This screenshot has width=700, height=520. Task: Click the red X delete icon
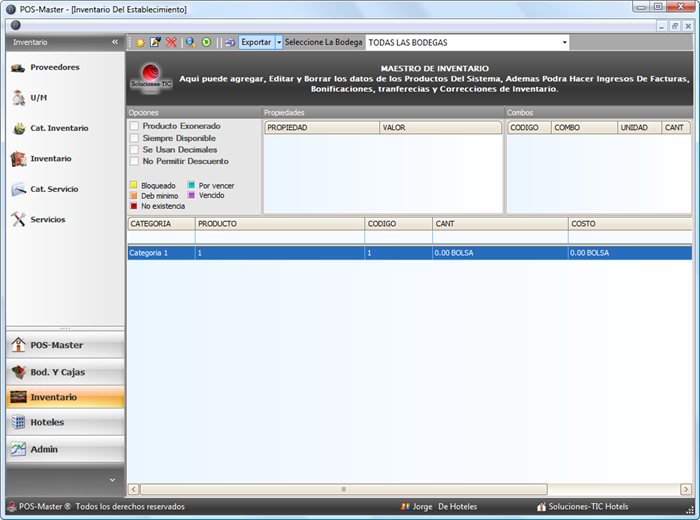click(x=171, y=42)
